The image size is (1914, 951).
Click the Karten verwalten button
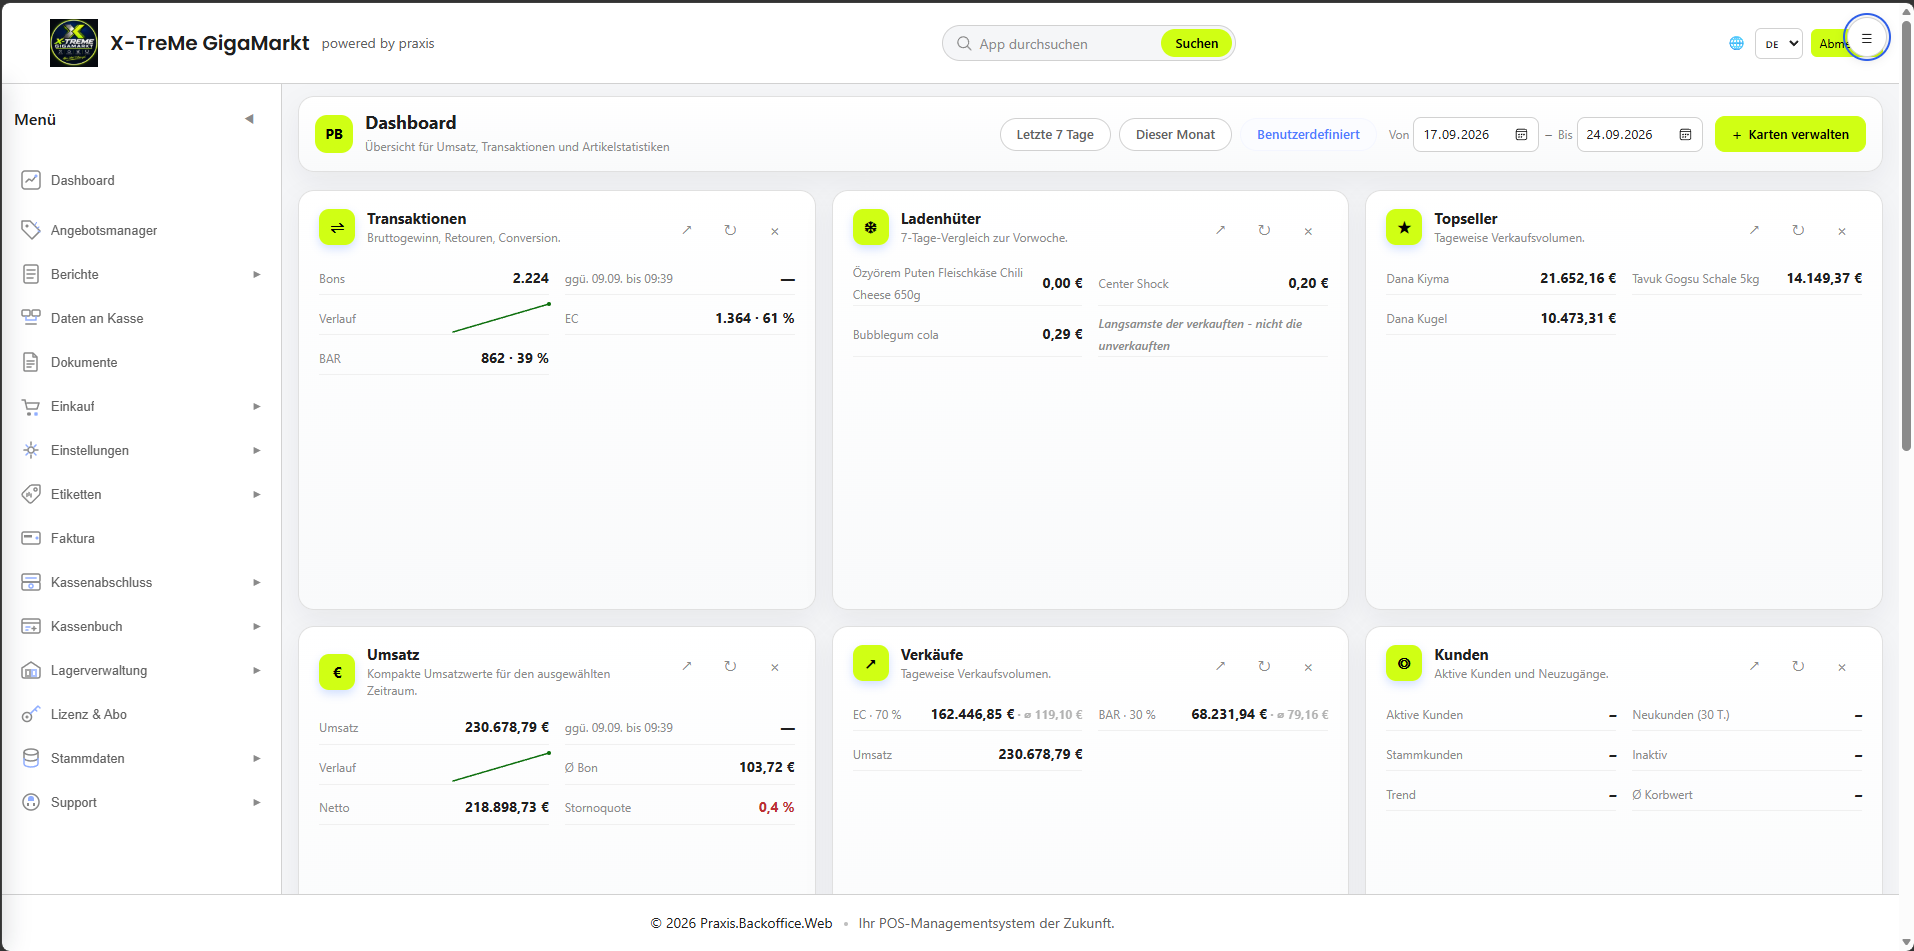click(x=1790, y=134)
